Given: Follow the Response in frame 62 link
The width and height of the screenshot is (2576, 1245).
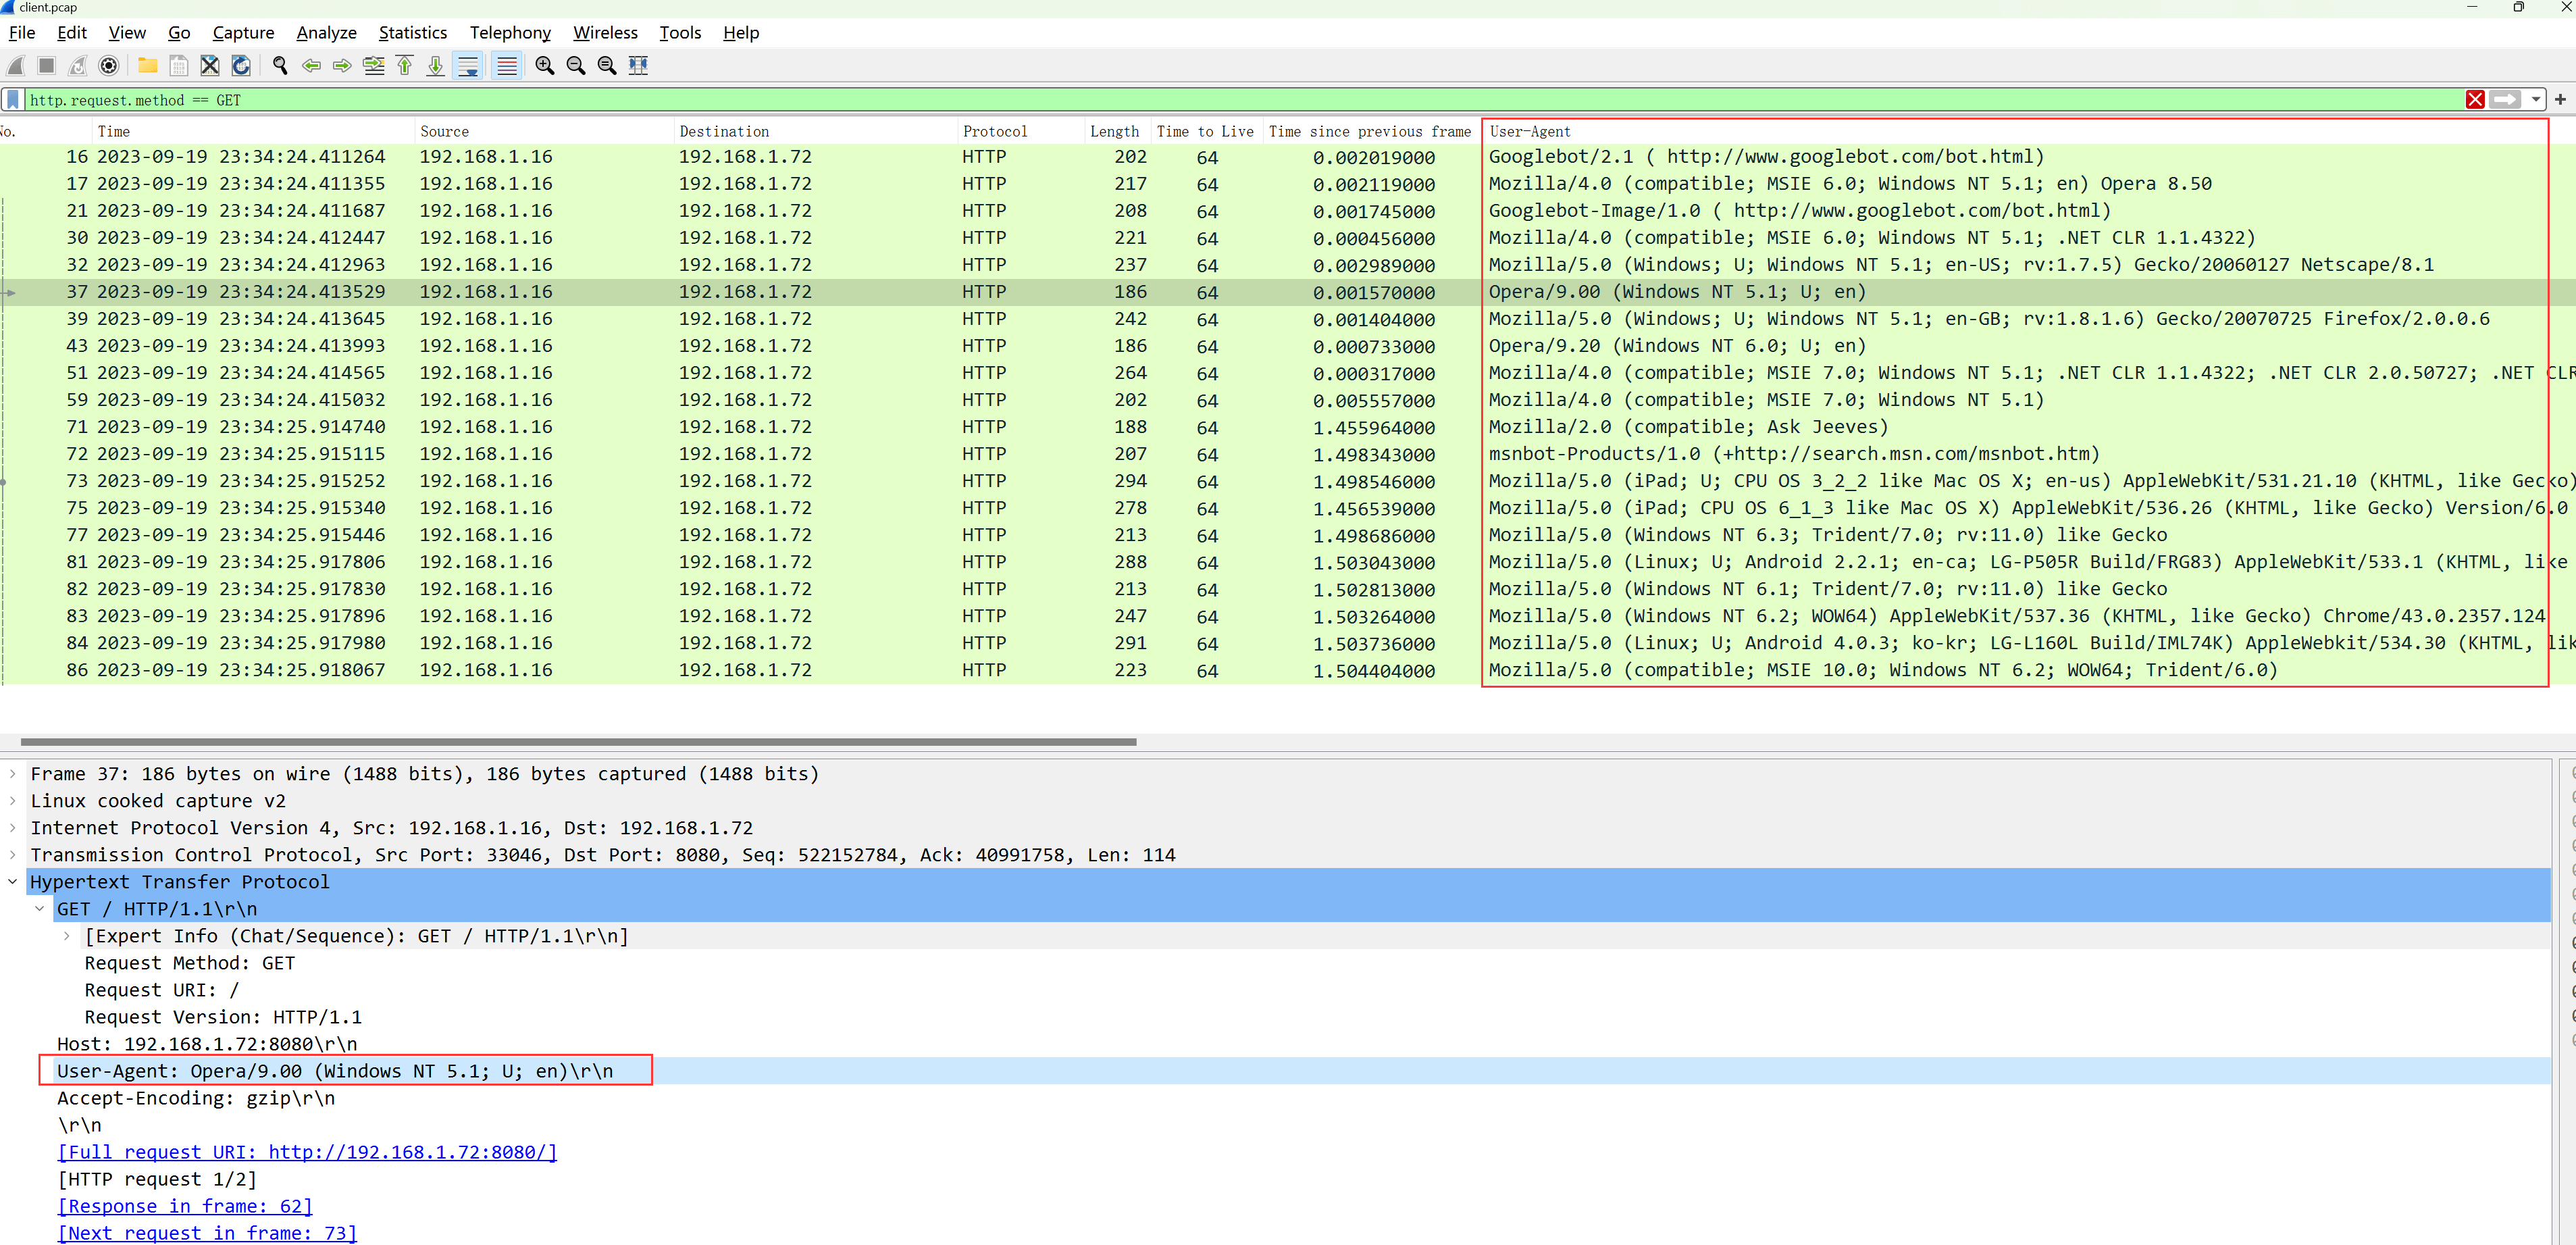Looking at the screenshot, I should [x=185, y=1206].
